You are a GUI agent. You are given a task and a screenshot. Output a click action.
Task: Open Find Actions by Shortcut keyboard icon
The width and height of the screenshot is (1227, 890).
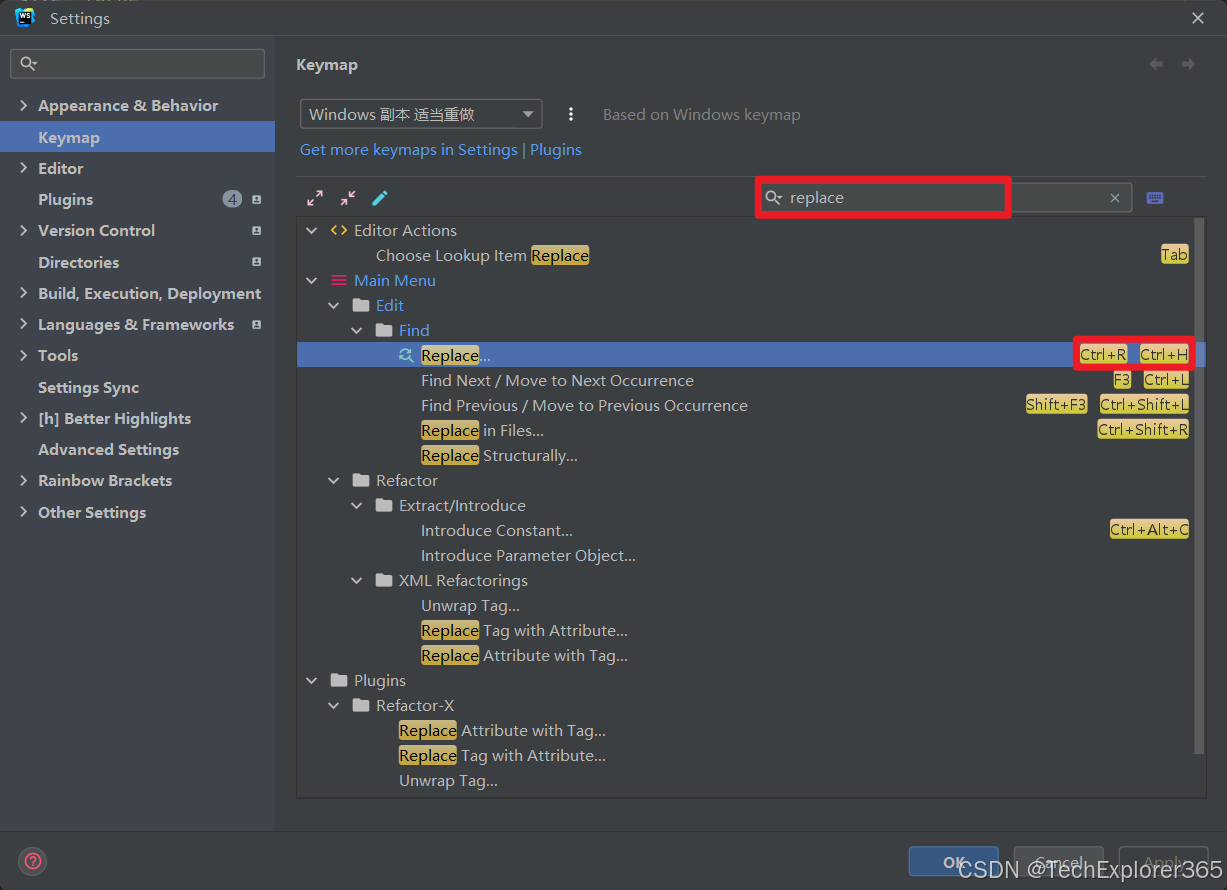coord(1155,198)
